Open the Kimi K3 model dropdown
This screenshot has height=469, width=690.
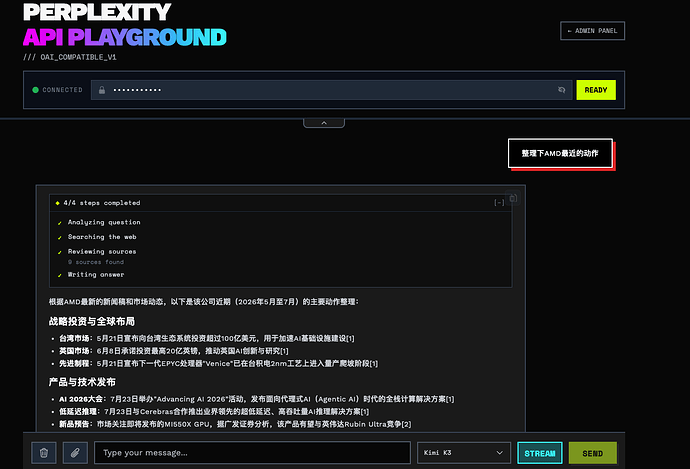click(x=464, y=453)
